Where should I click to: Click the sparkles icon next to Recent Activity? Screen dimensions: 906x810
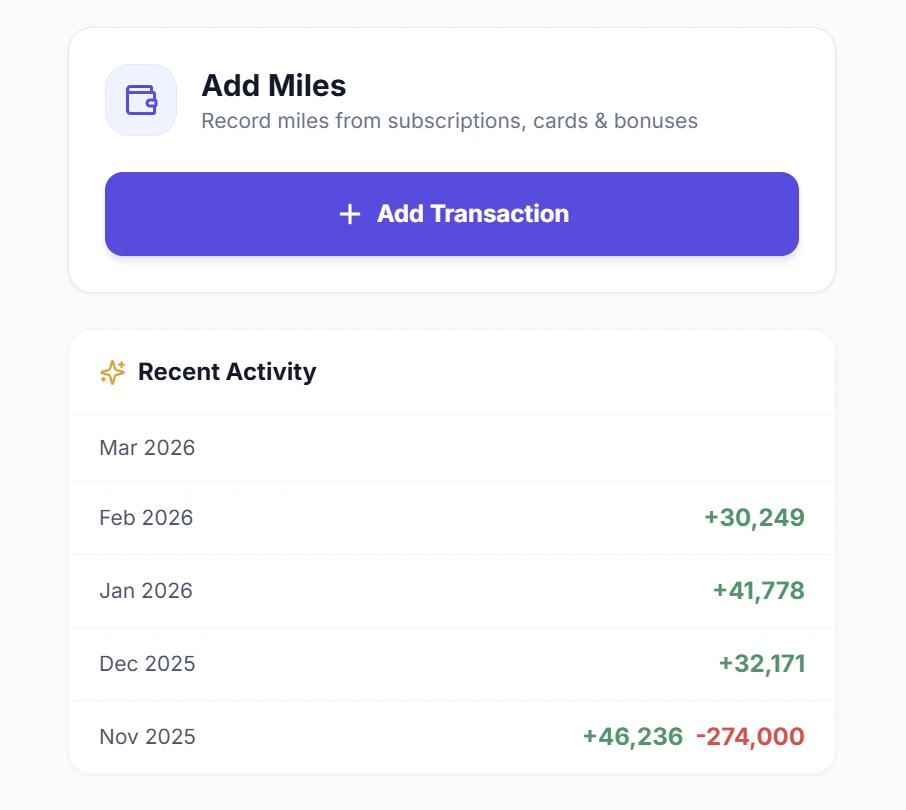[x=112, y=371]
